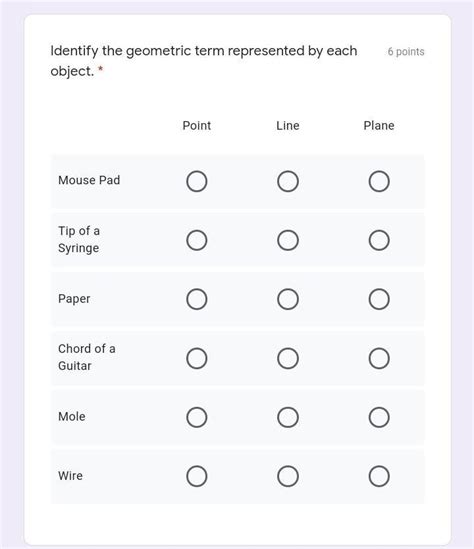Click the Plane column header

[x=379, y=125]
